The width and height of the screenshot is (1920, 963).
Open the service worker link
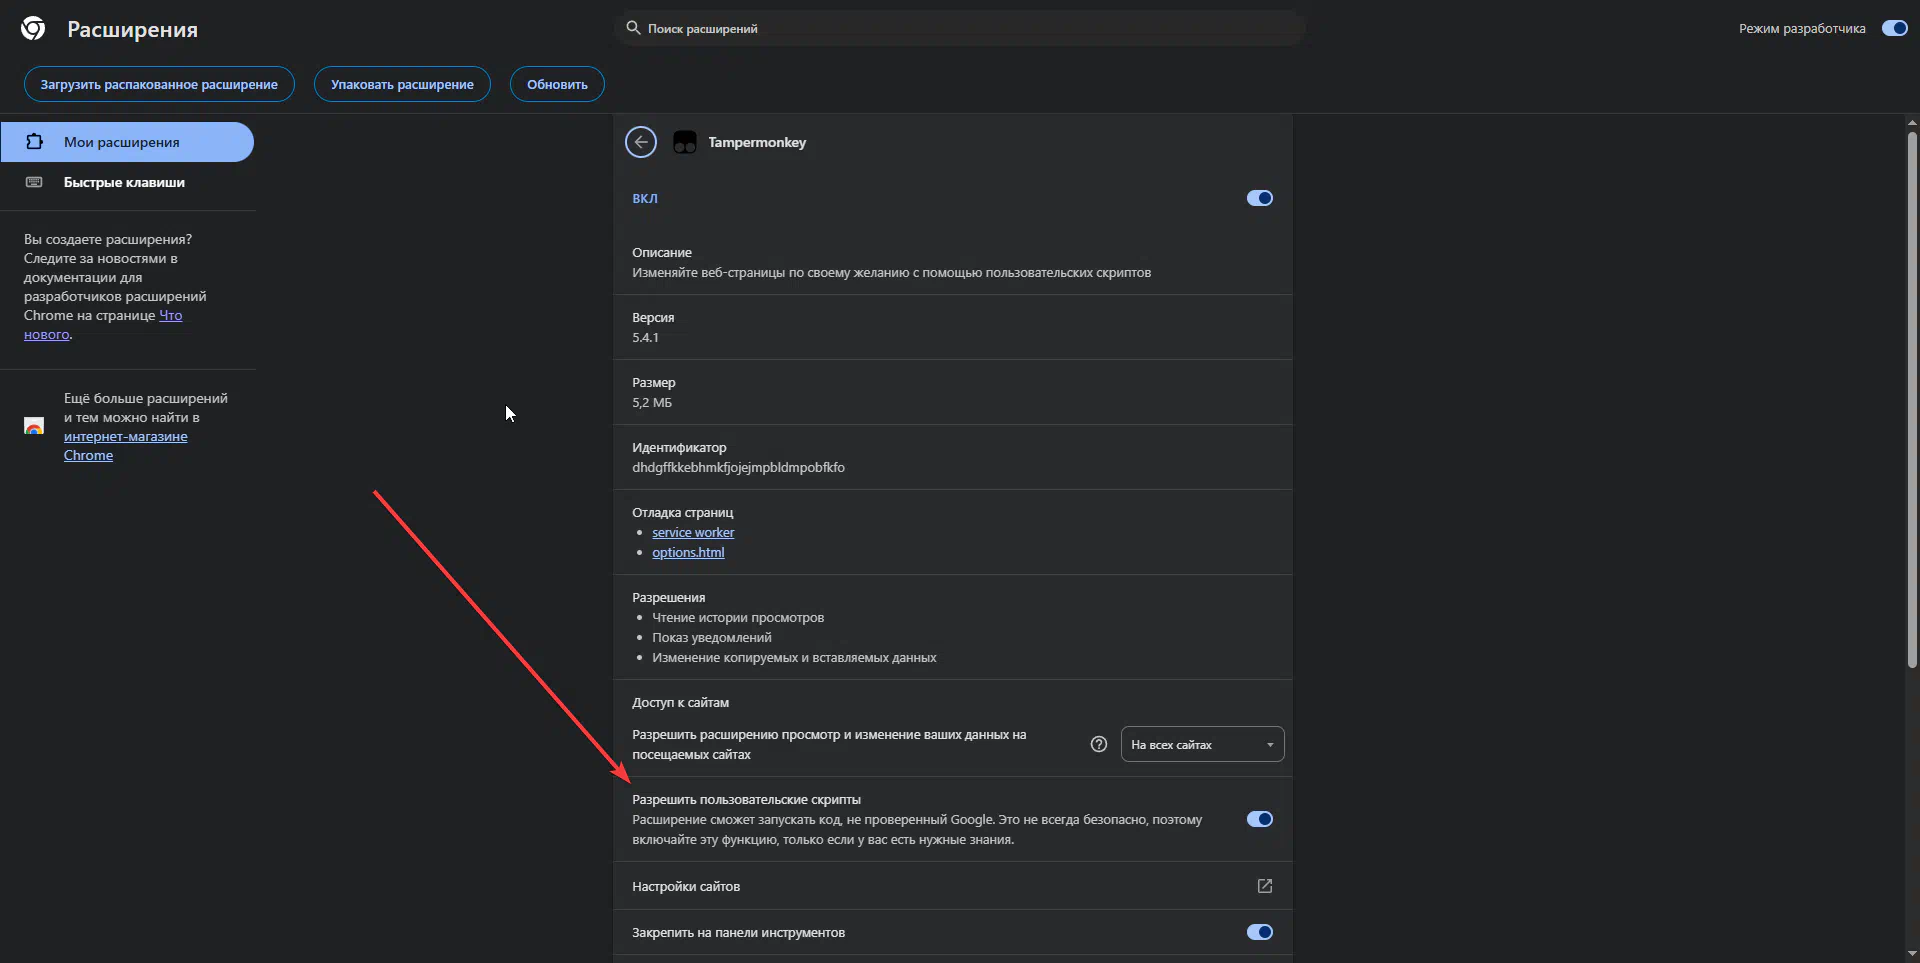[x=693, y=532]
